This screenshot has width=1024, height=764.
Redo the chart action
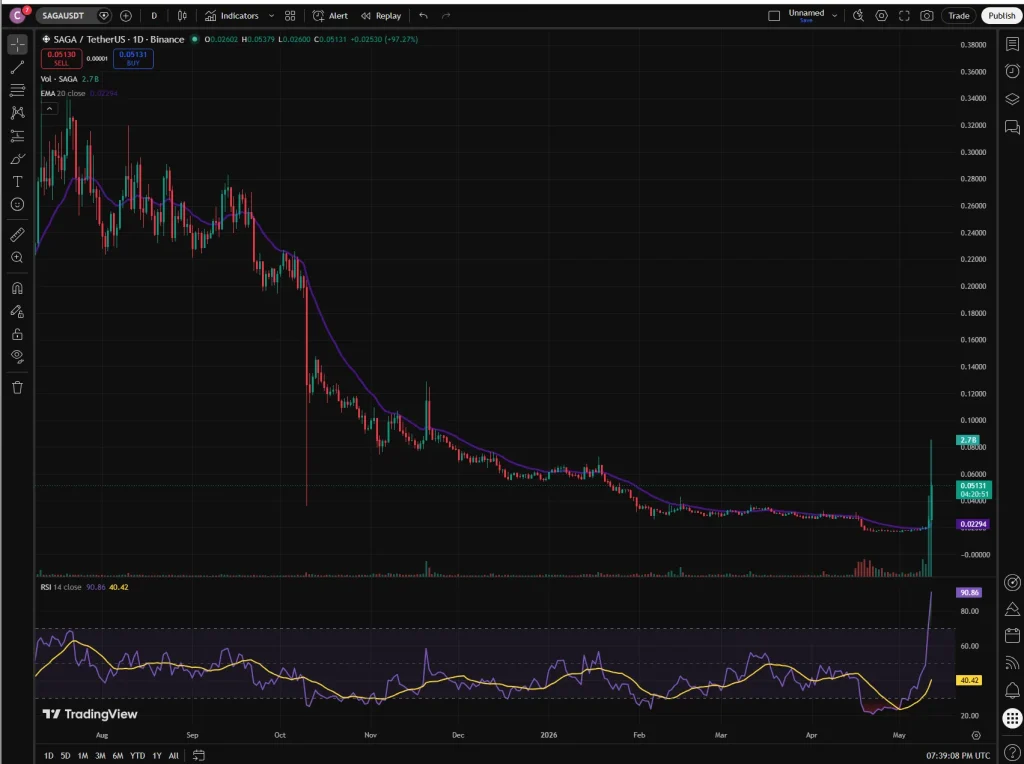[446, 16]
